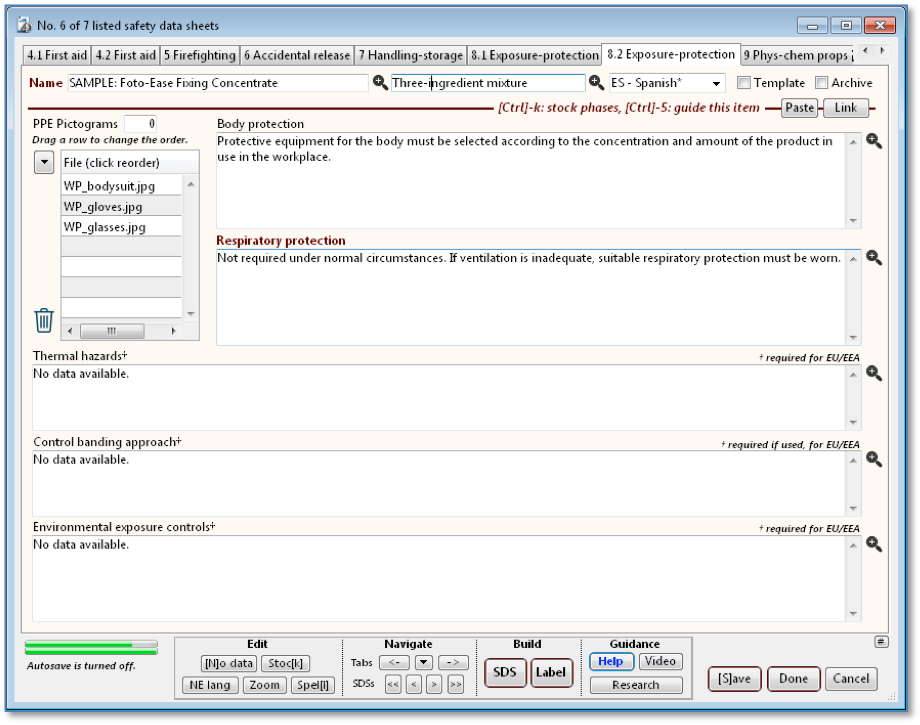Click the Spel[l] button
Screen dimensions: 920x725
(313, 685)
